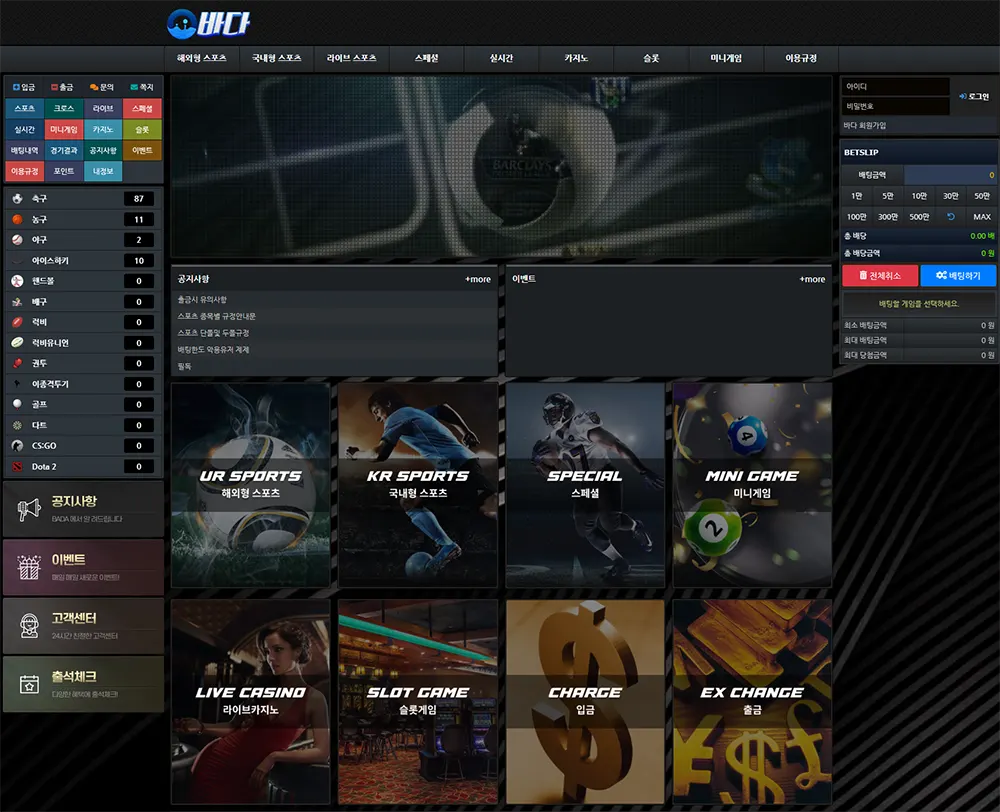This screenshot has height=812, width=1000.
Task: Select the 농구 basketball icon
Action: tap(17, 219)
